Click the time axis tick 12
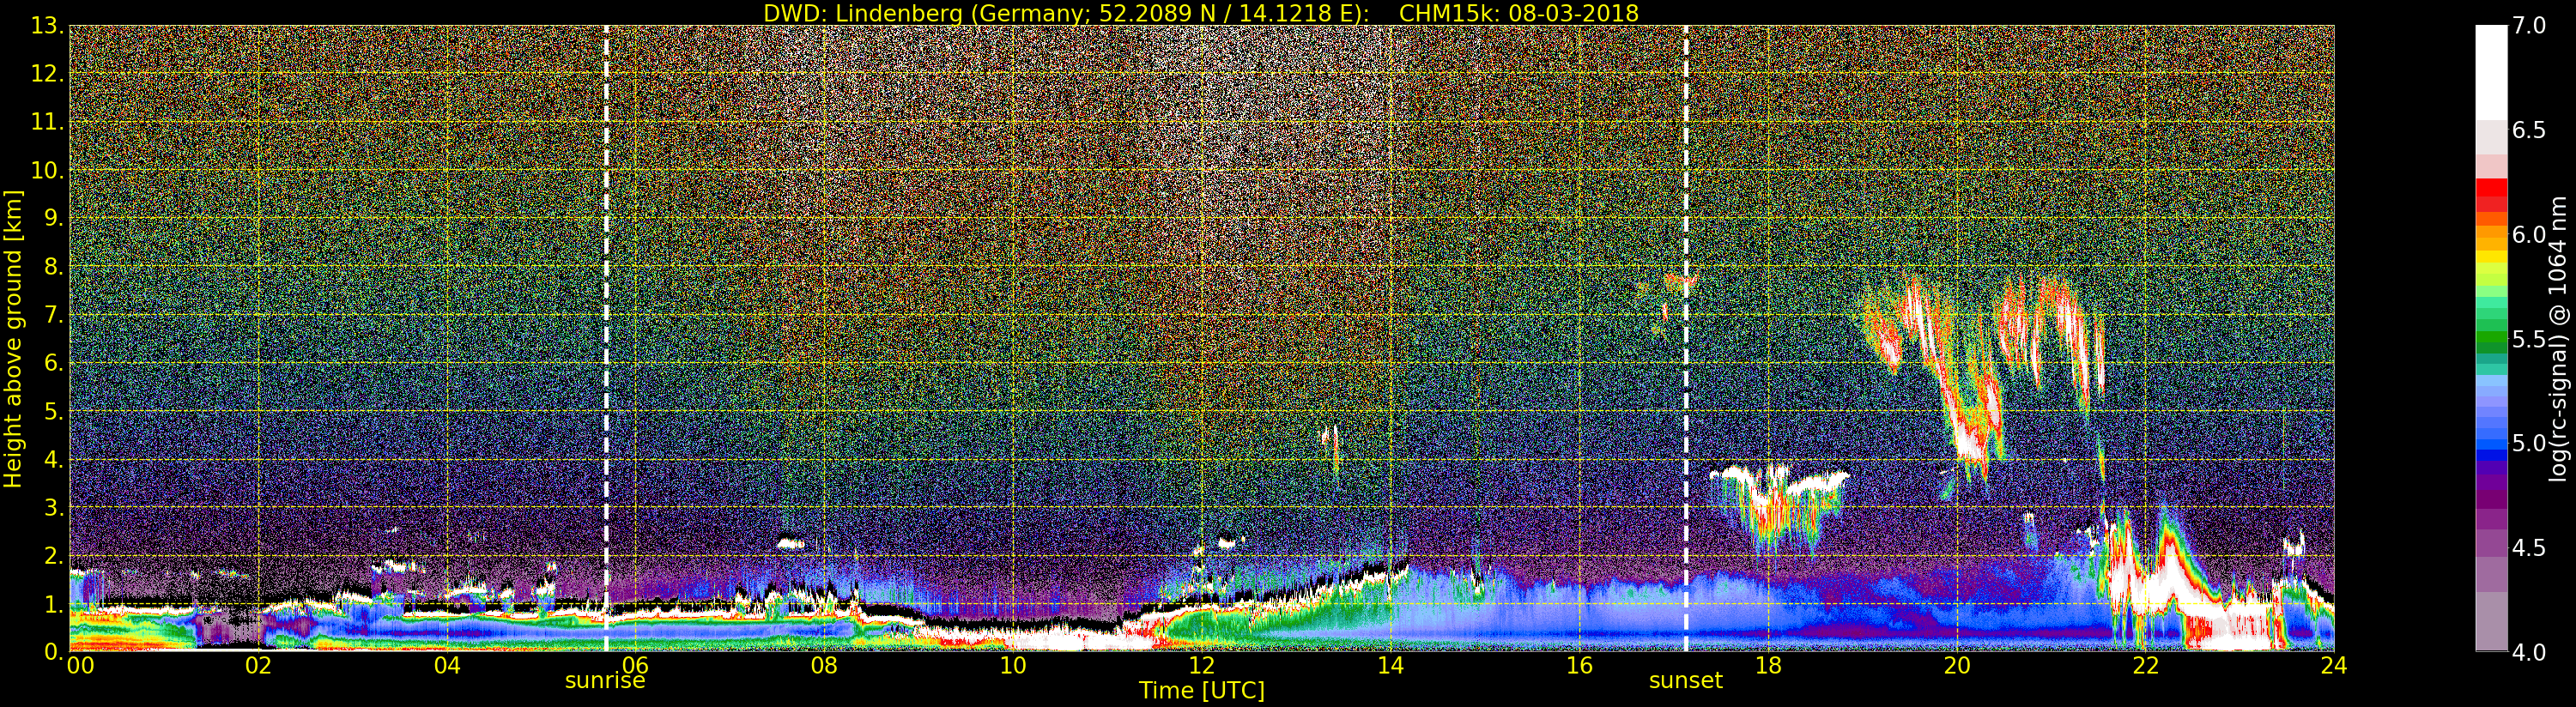Viewport: 2576px width, 707px height. (x=1202, y=665)
